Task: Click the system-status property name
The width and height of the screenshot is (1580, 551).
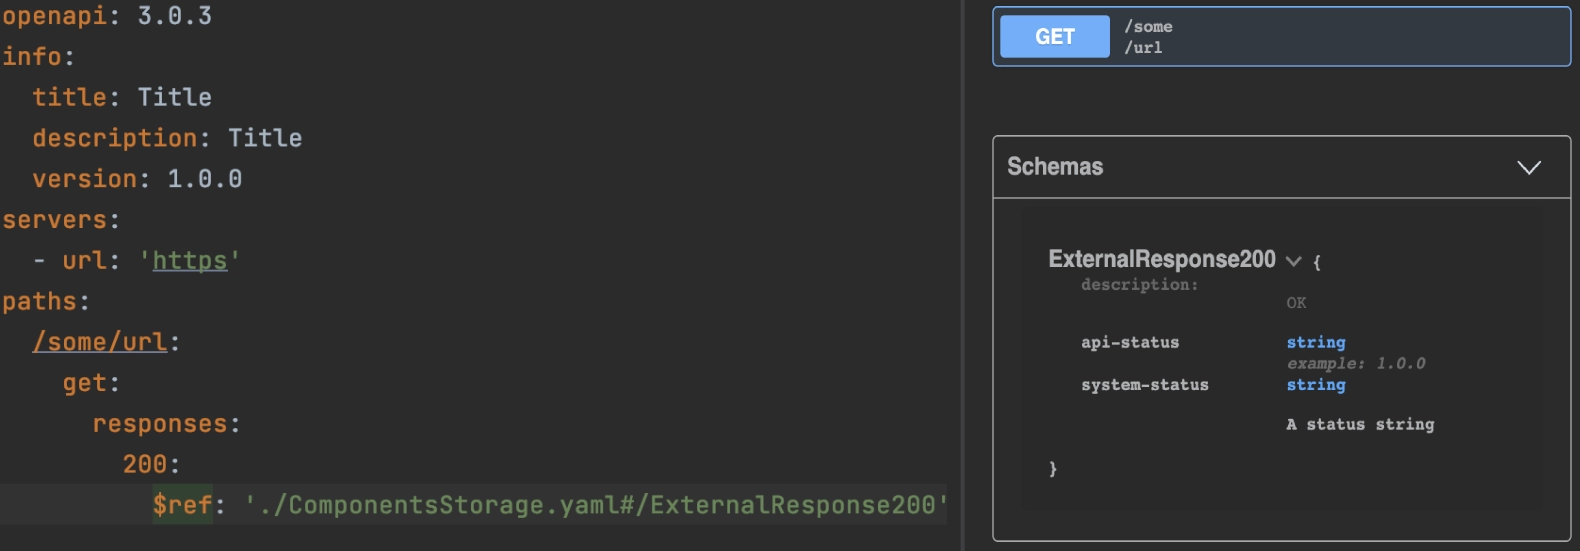Action: [x=1145, y=385]
